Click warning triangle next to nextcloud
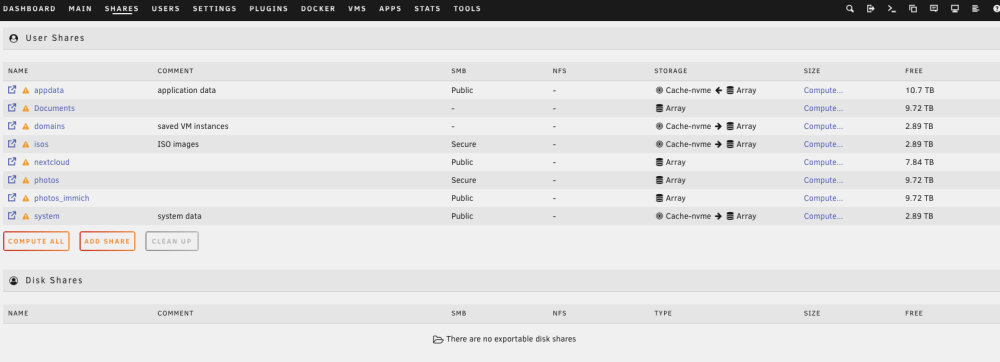The width and height of the screenshot is (1000, 362). (x=26, y=163)
